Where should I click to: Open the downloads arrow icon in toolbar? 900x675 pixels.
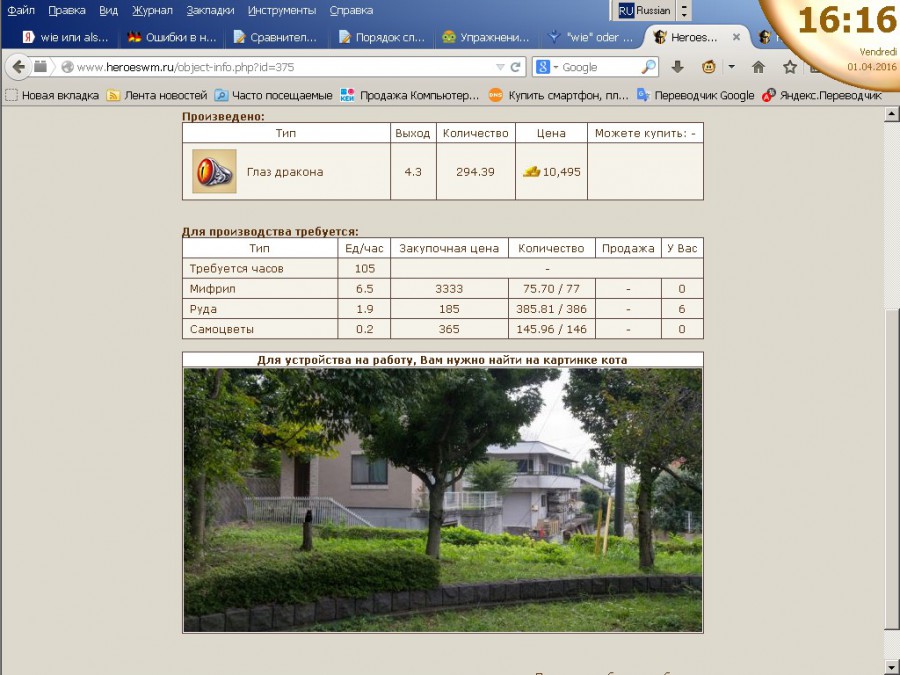click(677, 67)
